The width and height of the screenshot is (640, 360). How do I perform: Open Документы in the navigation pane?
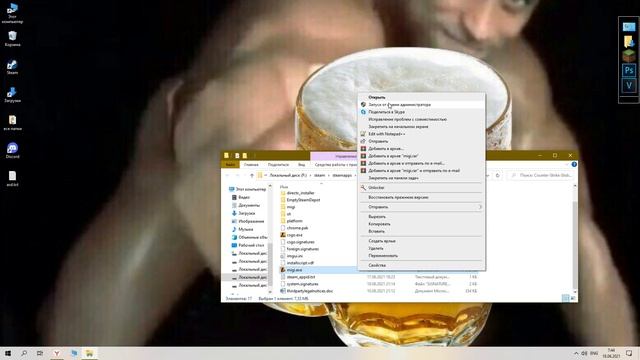[x=249, y=205]
